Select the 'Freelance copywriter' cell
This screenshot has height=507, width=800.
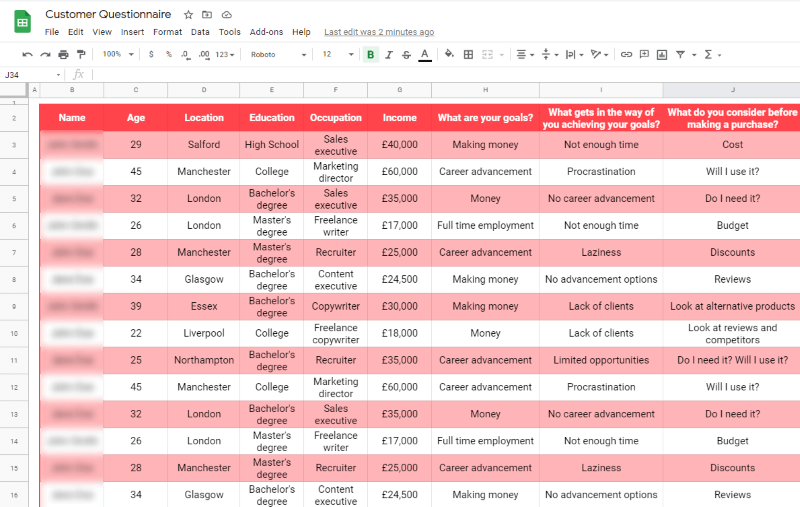tap(335, 334)
